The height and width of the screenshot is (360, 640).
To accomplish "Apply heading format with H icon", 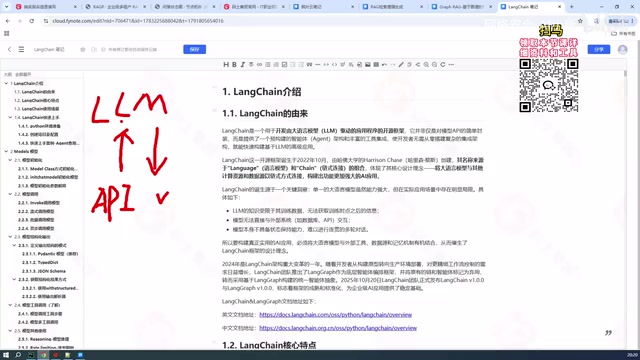I will (226, 64).
